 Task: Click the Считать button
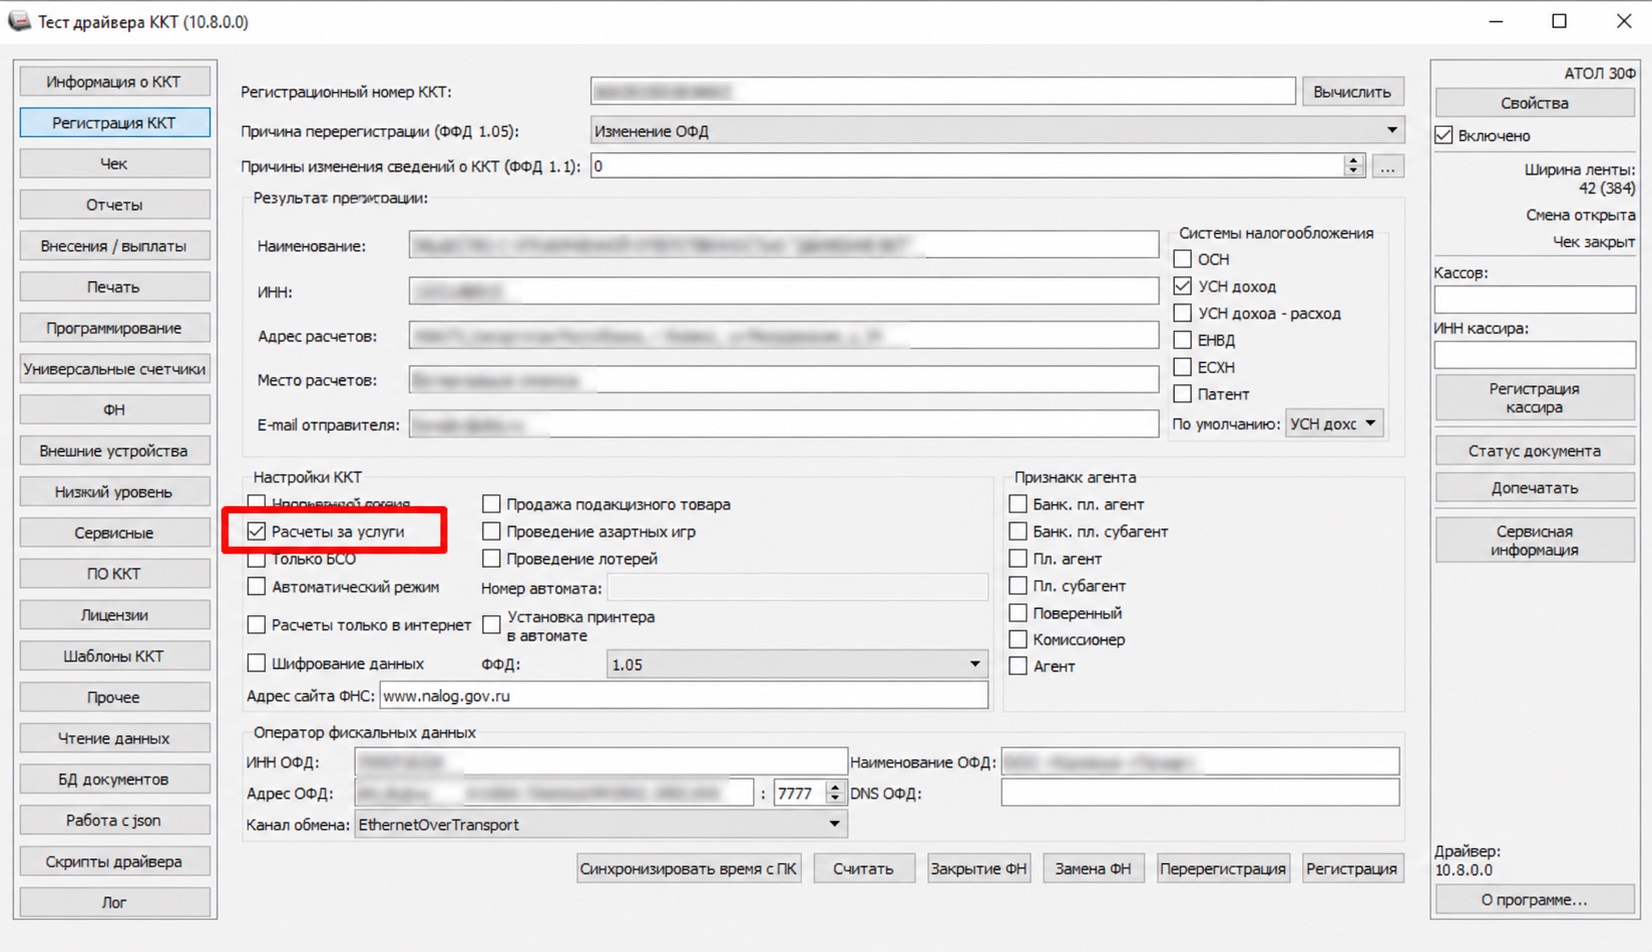[864, 869]
